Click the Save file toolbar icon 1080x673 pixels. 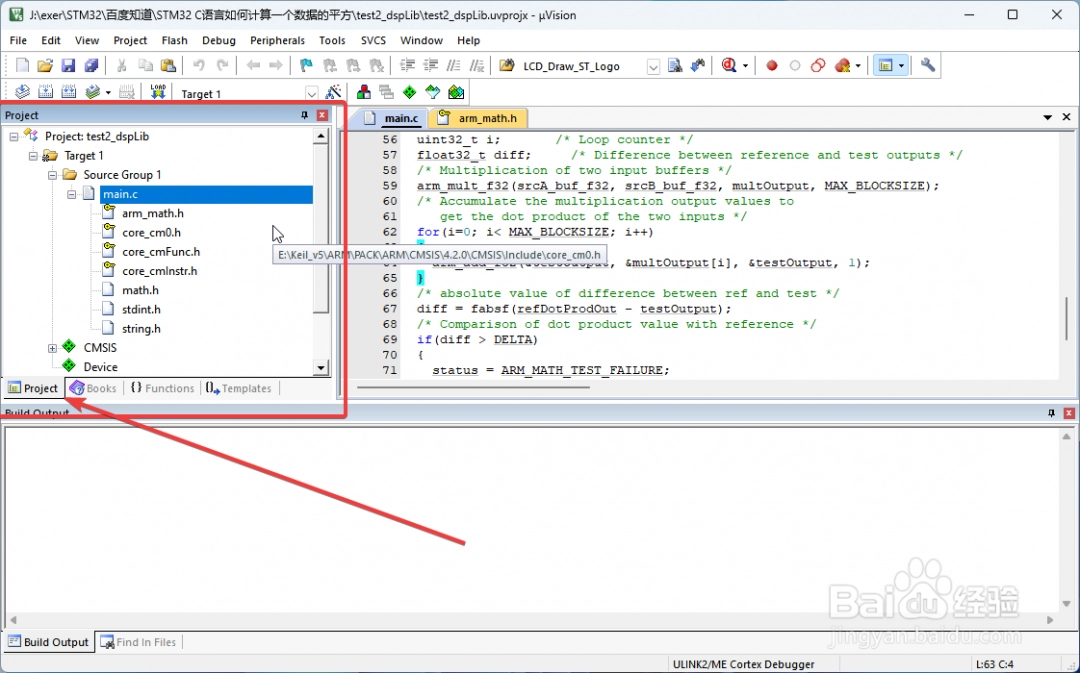coord(68,66)
